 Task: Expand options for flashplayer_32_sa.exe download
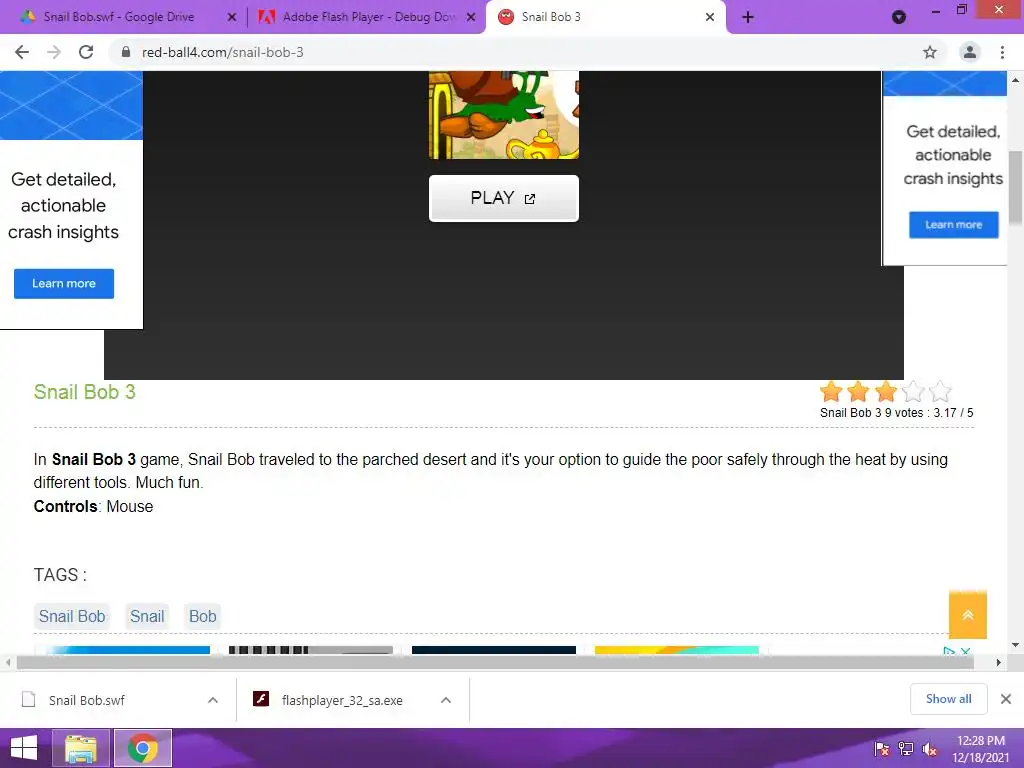coord(446,700)
